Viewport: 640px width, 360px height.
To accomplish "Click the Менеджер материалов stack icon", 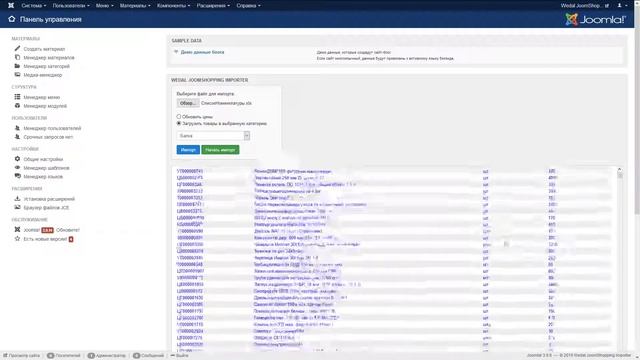I will (17, 57).
